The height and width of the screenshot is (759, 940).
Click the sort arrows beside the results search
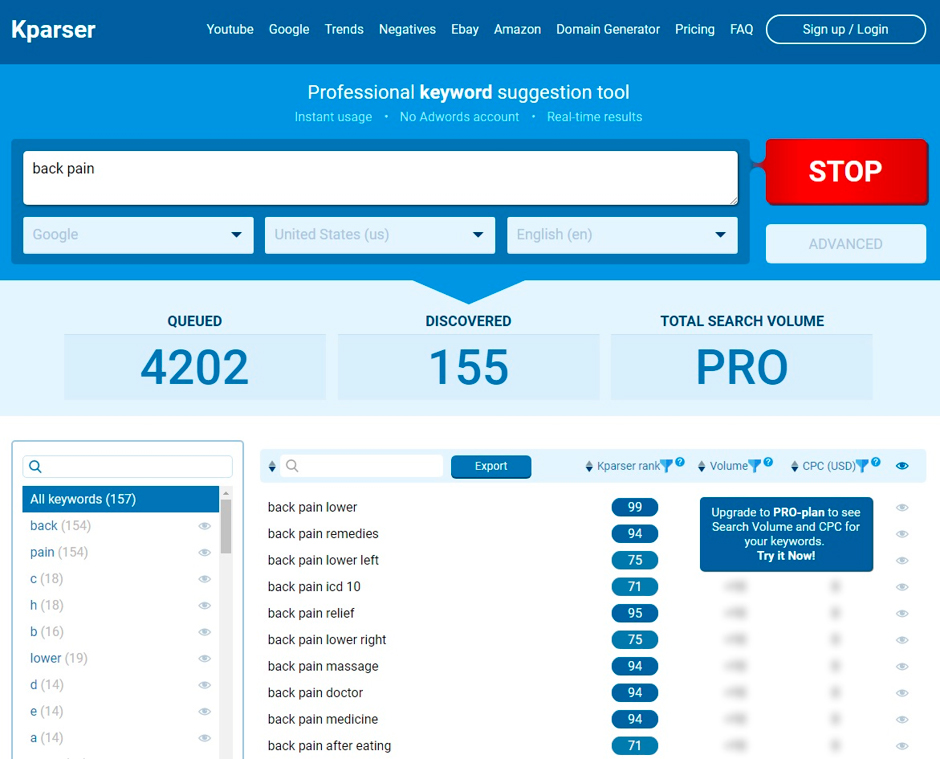(x=272, y=466)
